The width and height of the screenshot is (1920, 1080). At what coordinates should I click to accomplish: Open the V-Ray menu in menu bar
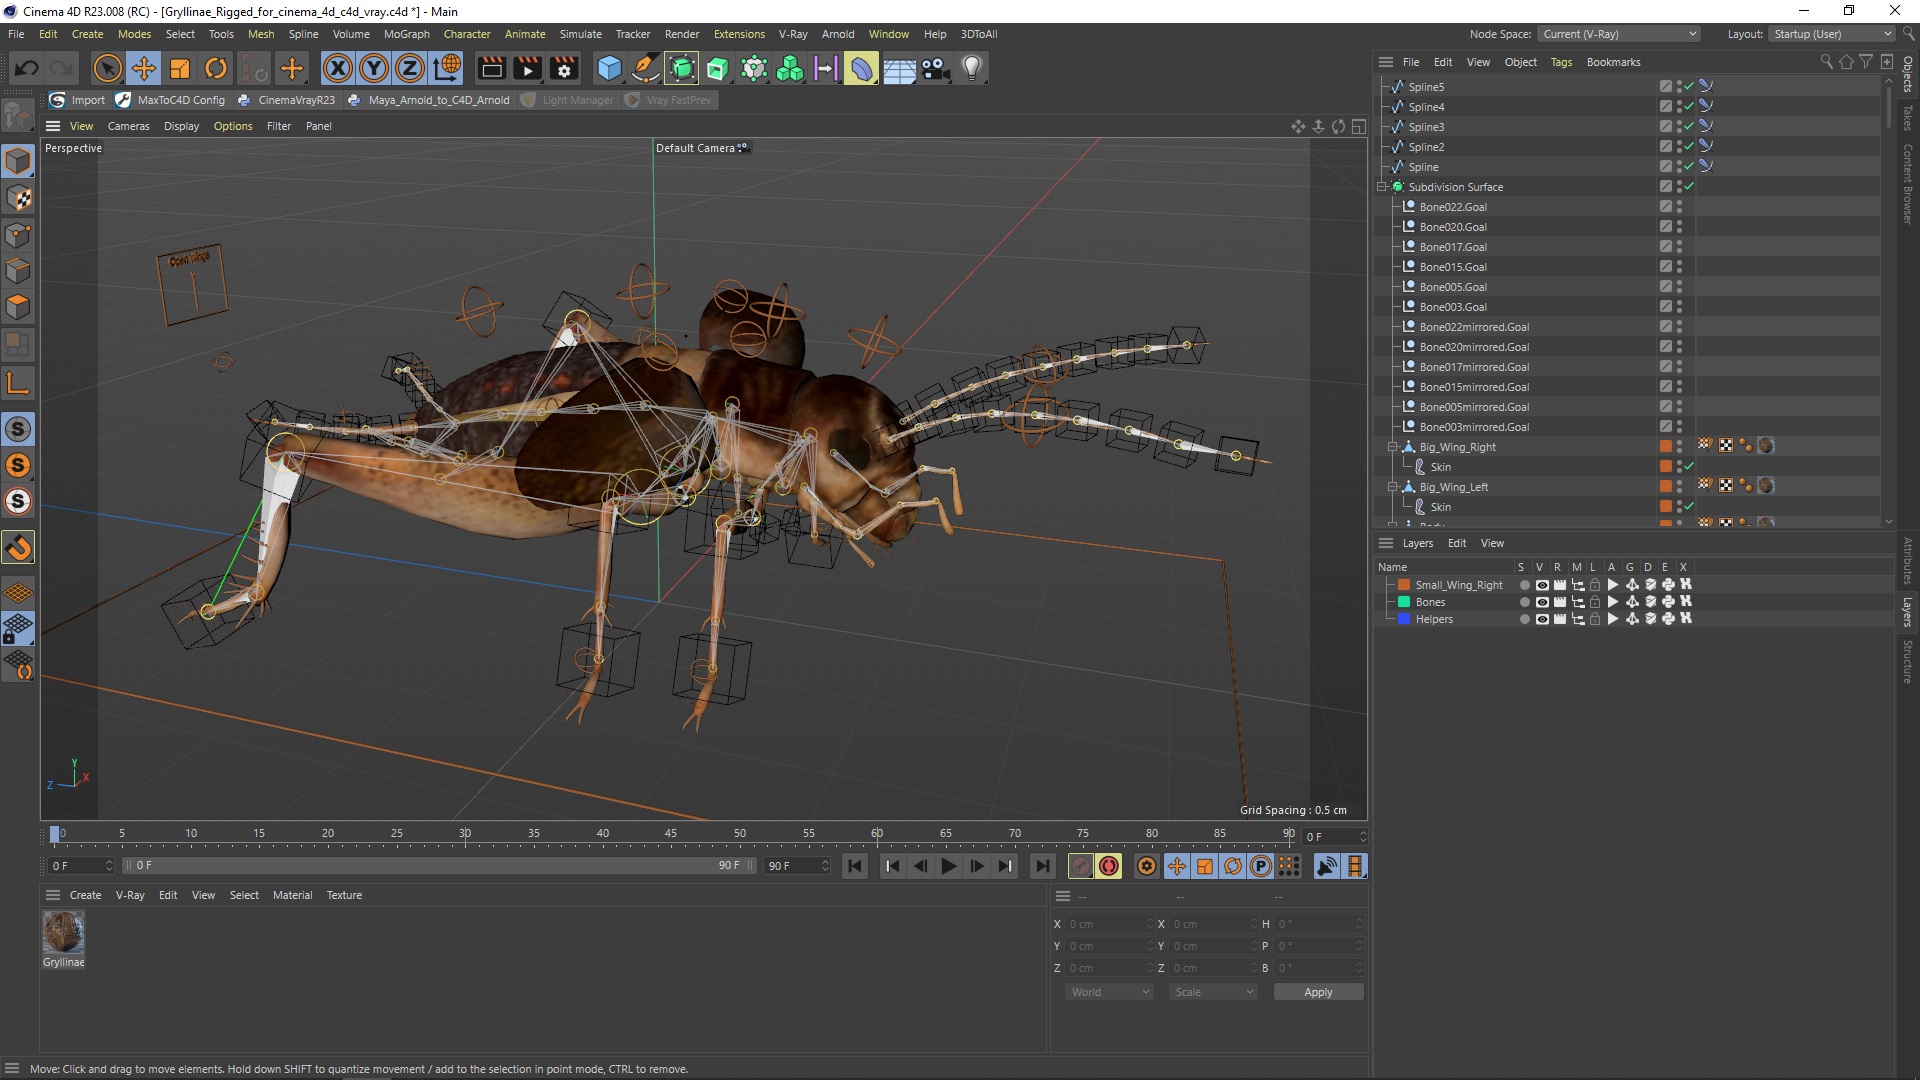(x=793, y=34)
